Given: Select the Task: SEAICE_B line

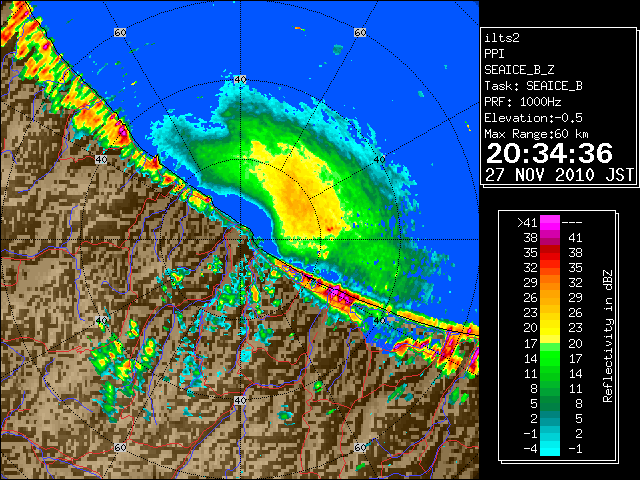Looking at the screenshot, I should pyautogui.click(x=533, y=86).
